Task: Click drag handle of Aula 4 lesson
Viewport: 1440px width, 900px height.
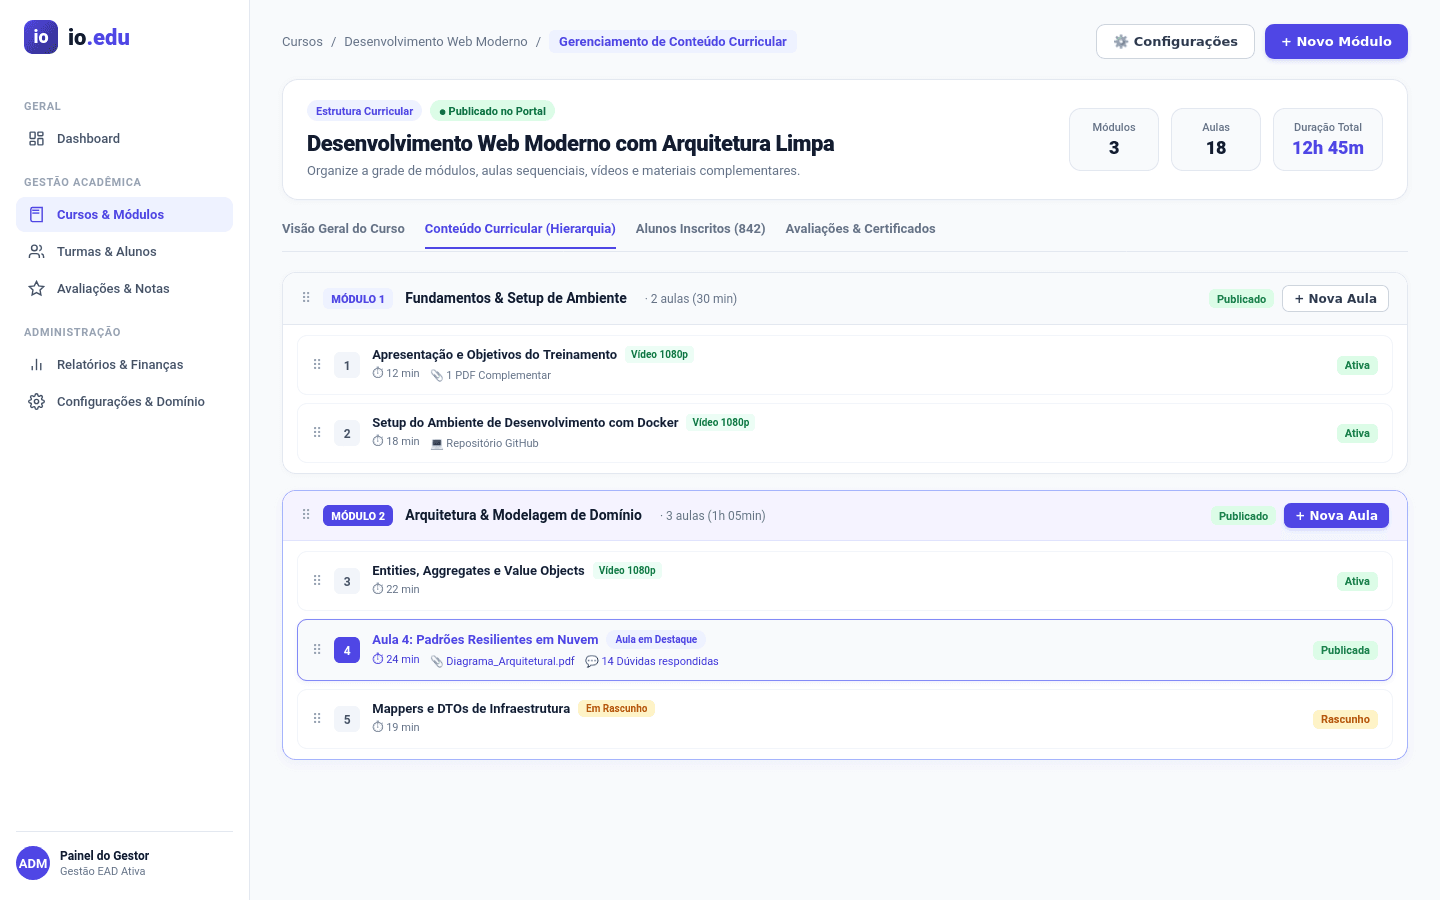Action: (x=317, y=650)
